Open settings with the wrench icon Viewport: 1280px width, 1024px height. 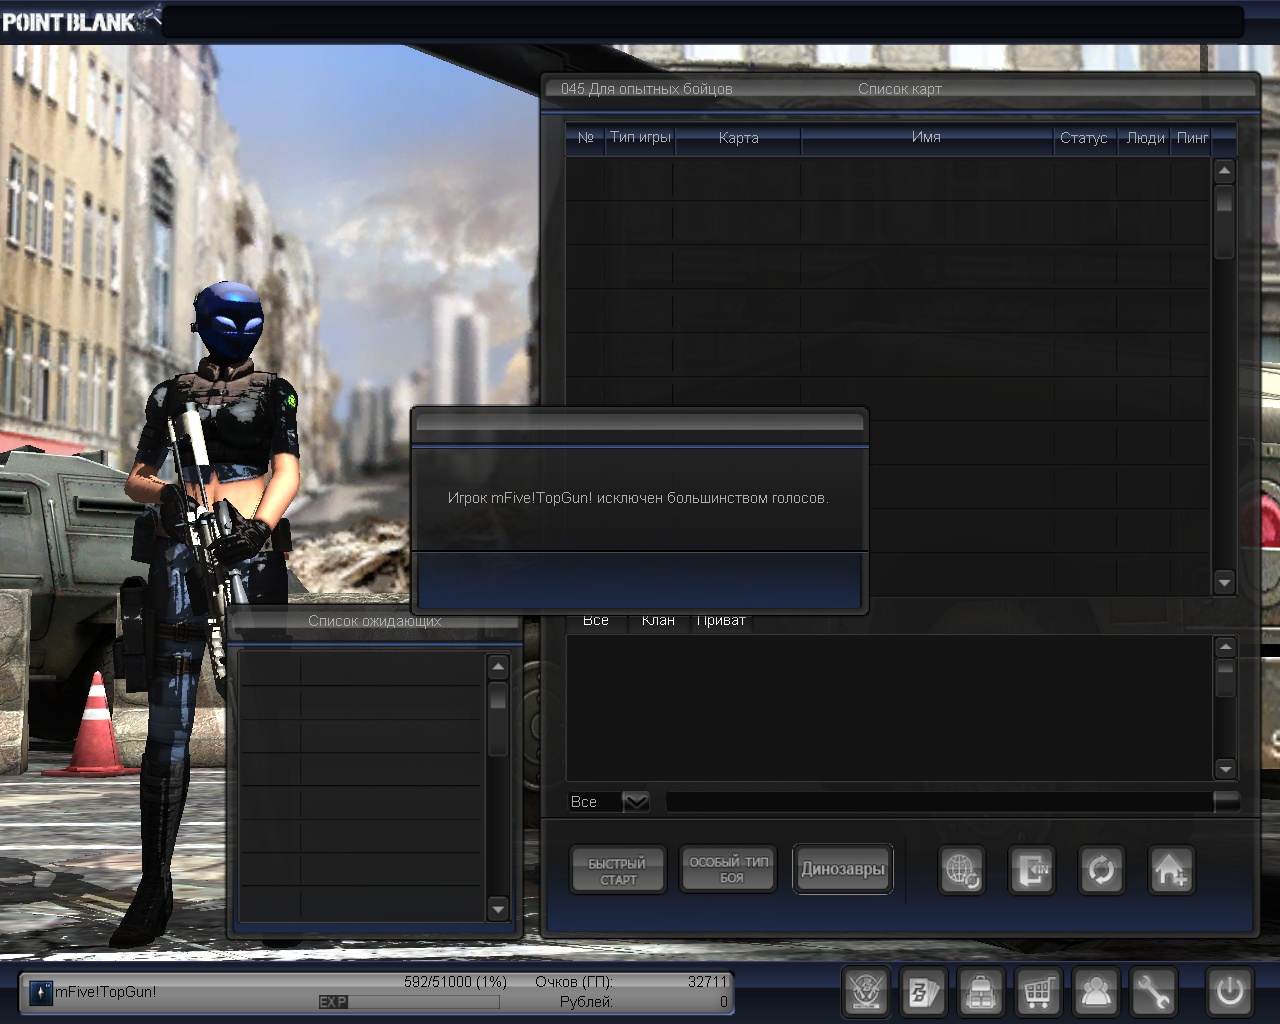point(1153,992)
